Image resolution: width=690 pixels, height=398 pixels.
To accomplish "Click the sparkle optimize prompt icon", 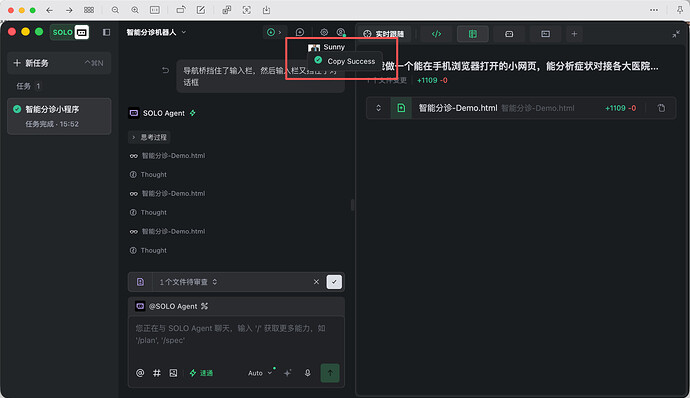I will point(287,373).
